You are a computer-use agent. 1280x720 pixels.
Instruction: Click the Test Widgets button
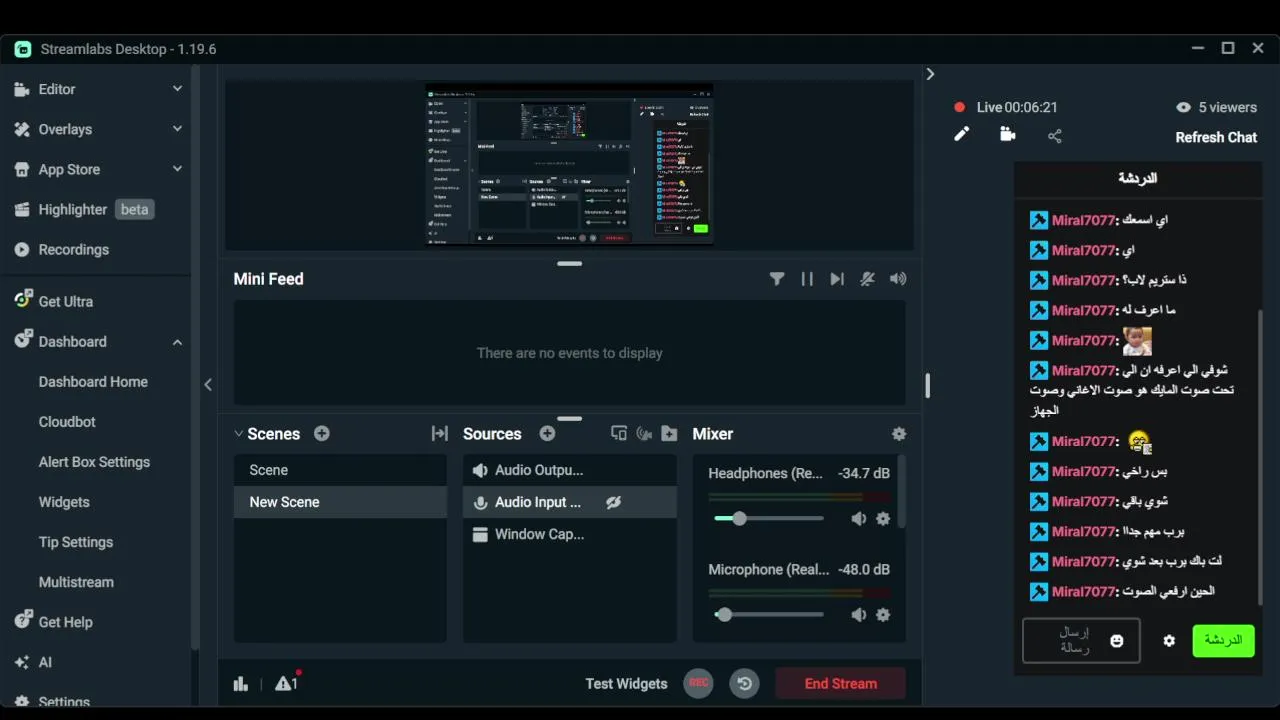[x=626, y=684]
